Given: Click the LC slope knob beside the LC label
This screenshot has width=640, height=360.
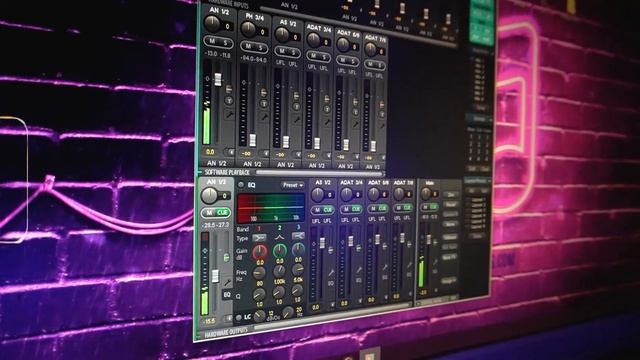Looking at the screenshot, I should coord(260,316).
